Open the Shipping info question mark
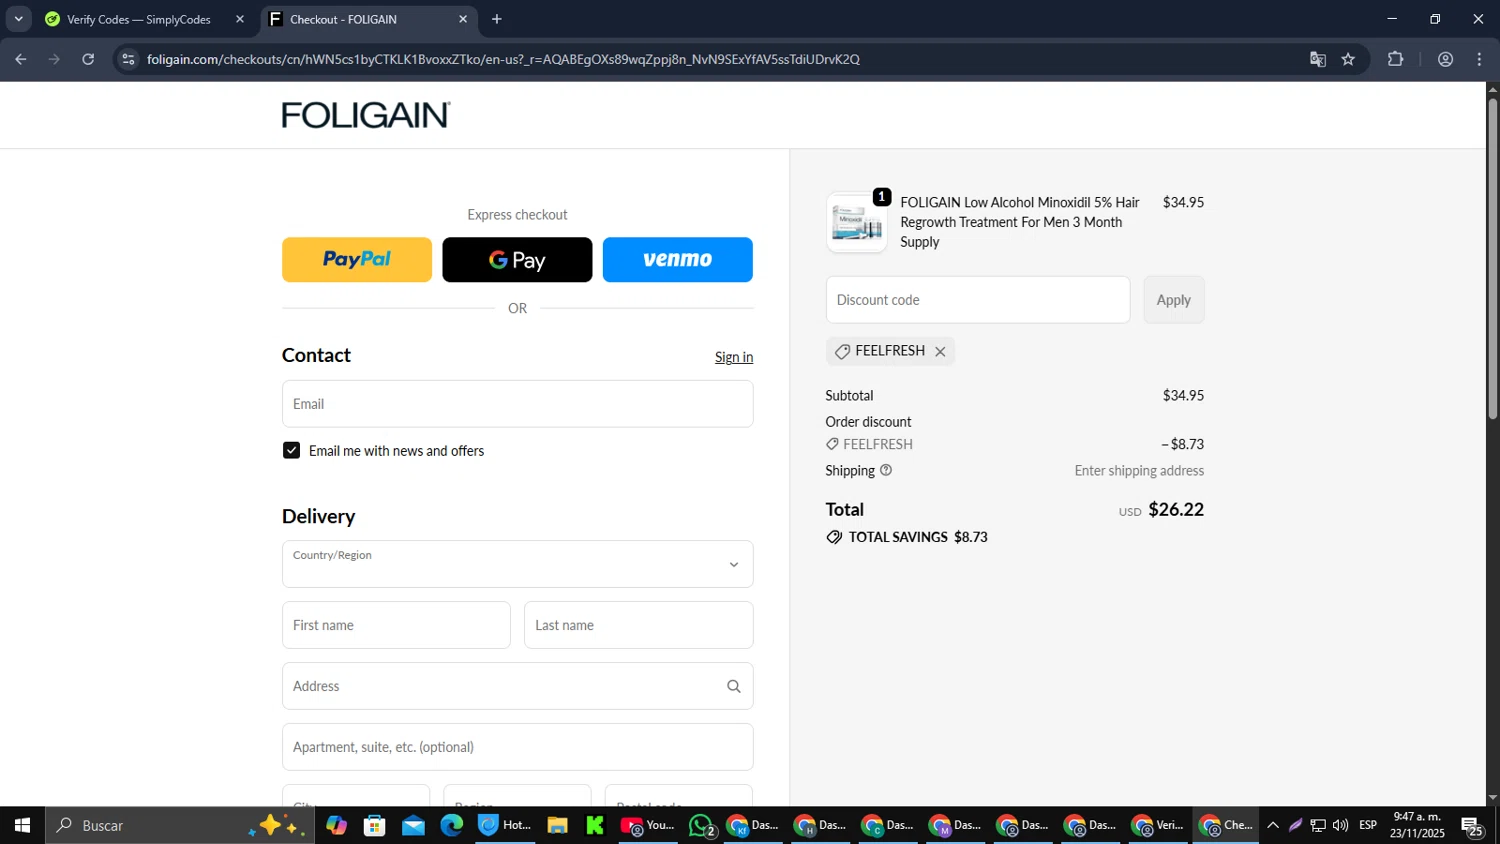Viewport: 1500px width, 844px height. pyautogui.click(x=886, y=470)
